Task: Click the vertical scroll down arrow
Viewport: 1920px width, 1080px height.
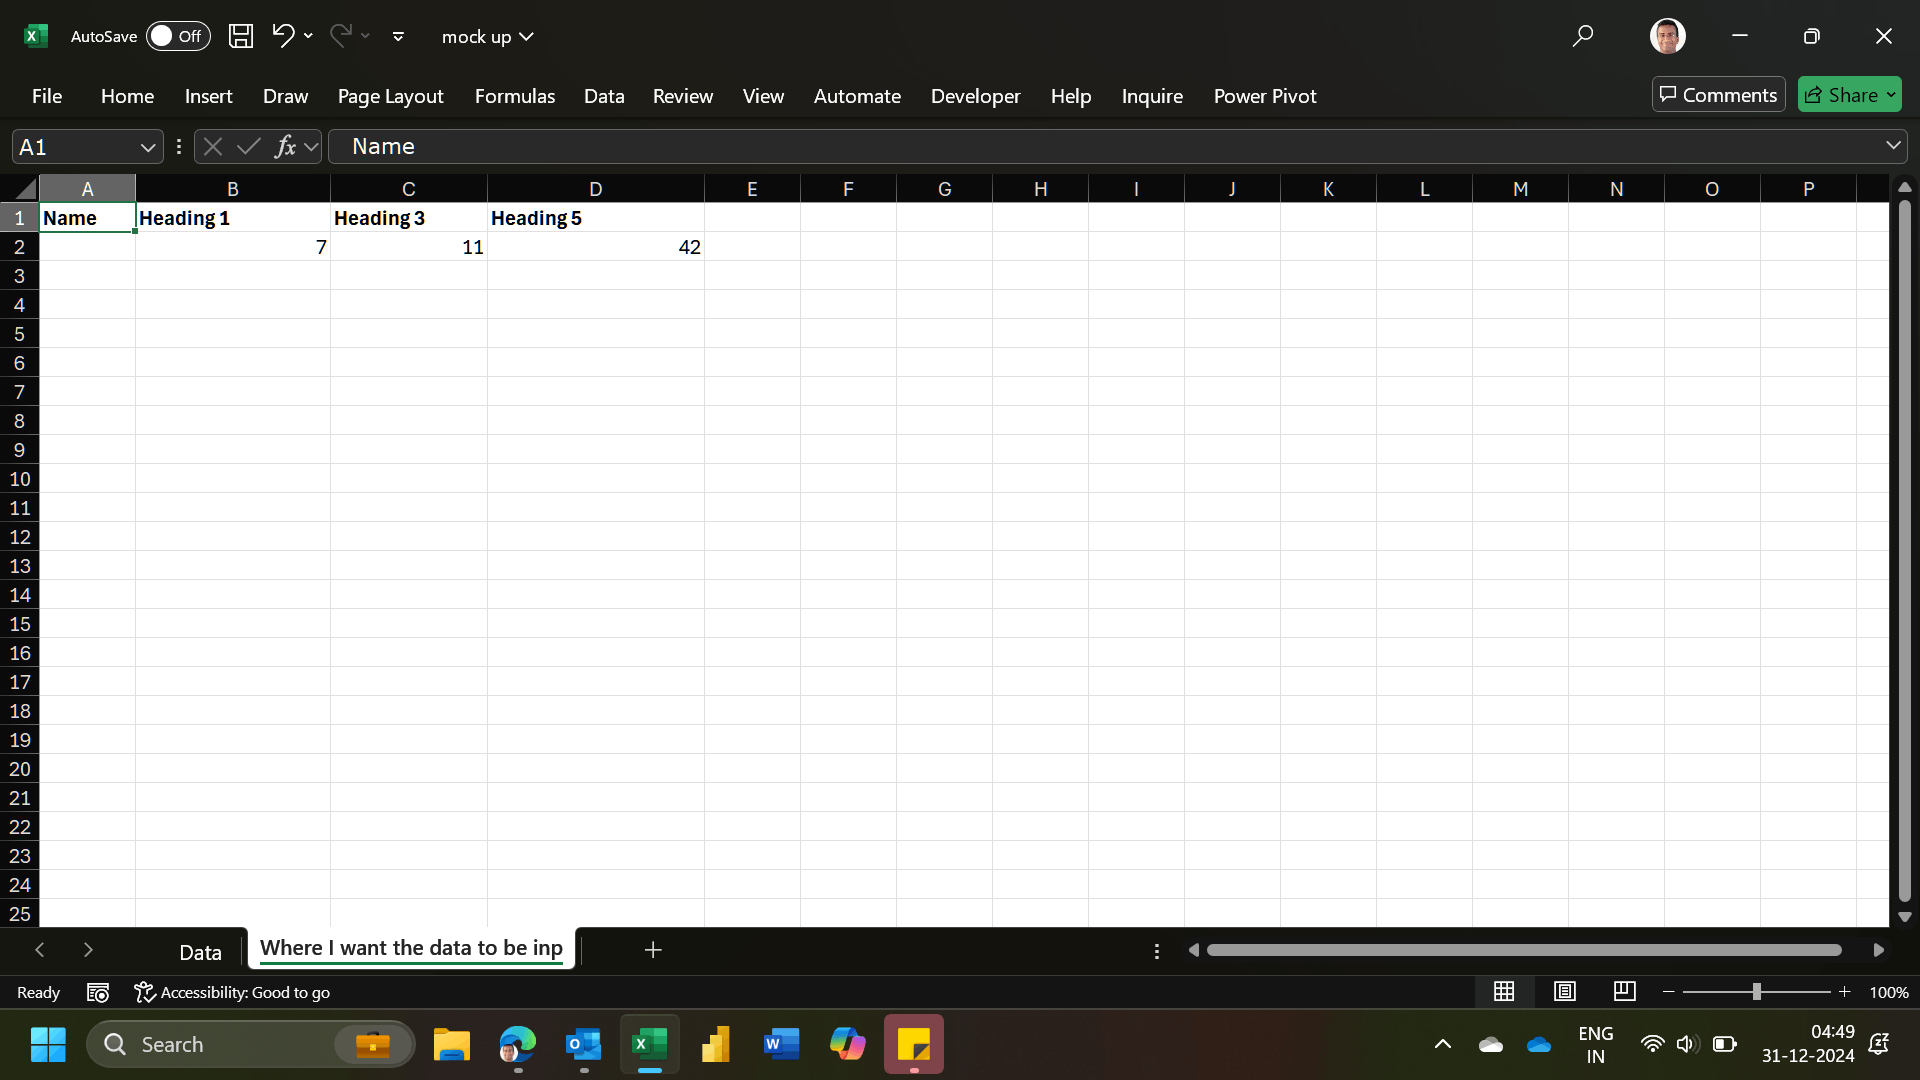Action: click(x=1905, y=917)
